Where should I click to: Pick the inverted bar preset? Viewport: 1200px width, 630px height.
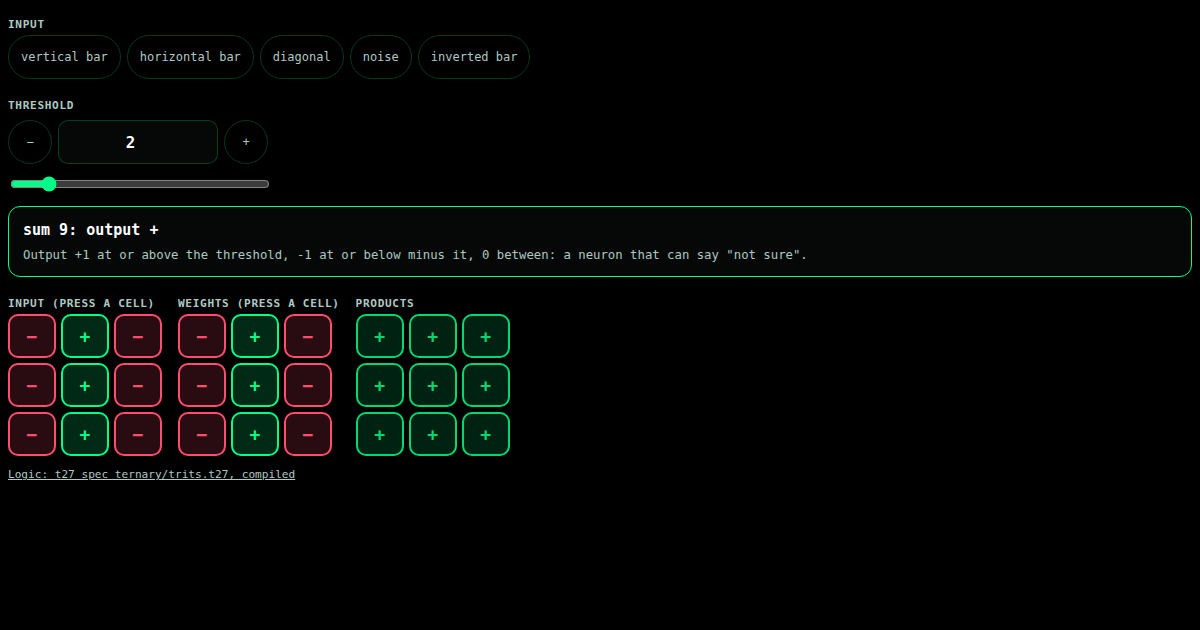tap(474, 57)
